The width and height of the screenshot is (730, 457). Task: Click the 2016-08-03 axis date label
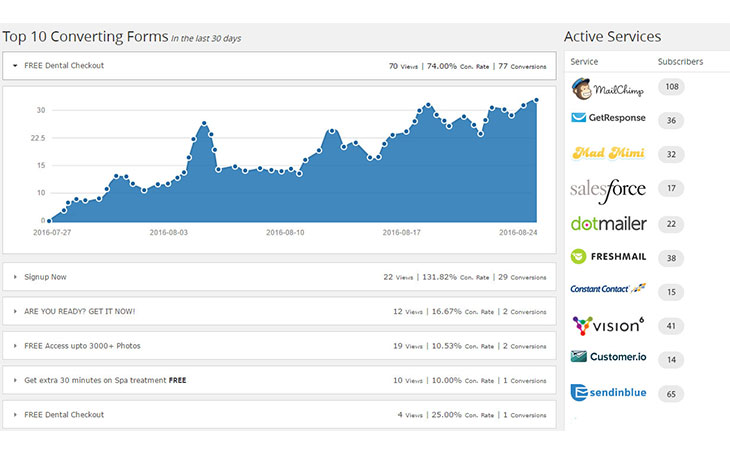[x=169, y=232]
